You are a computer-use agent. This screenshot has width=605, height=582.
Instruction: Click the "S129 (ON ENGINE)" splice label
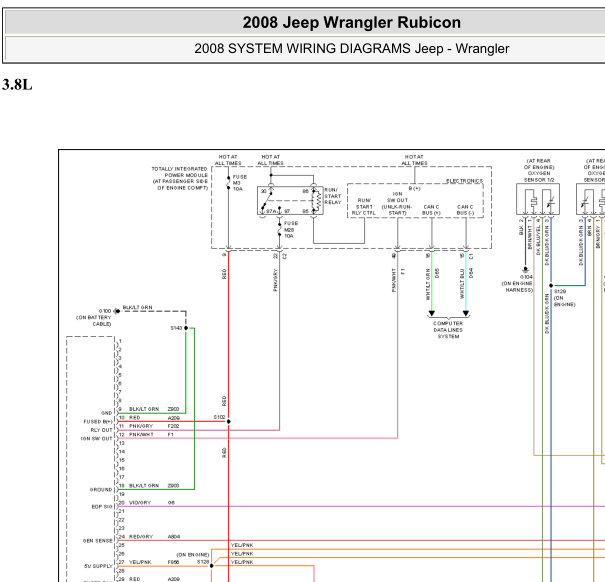pos(564,298)
